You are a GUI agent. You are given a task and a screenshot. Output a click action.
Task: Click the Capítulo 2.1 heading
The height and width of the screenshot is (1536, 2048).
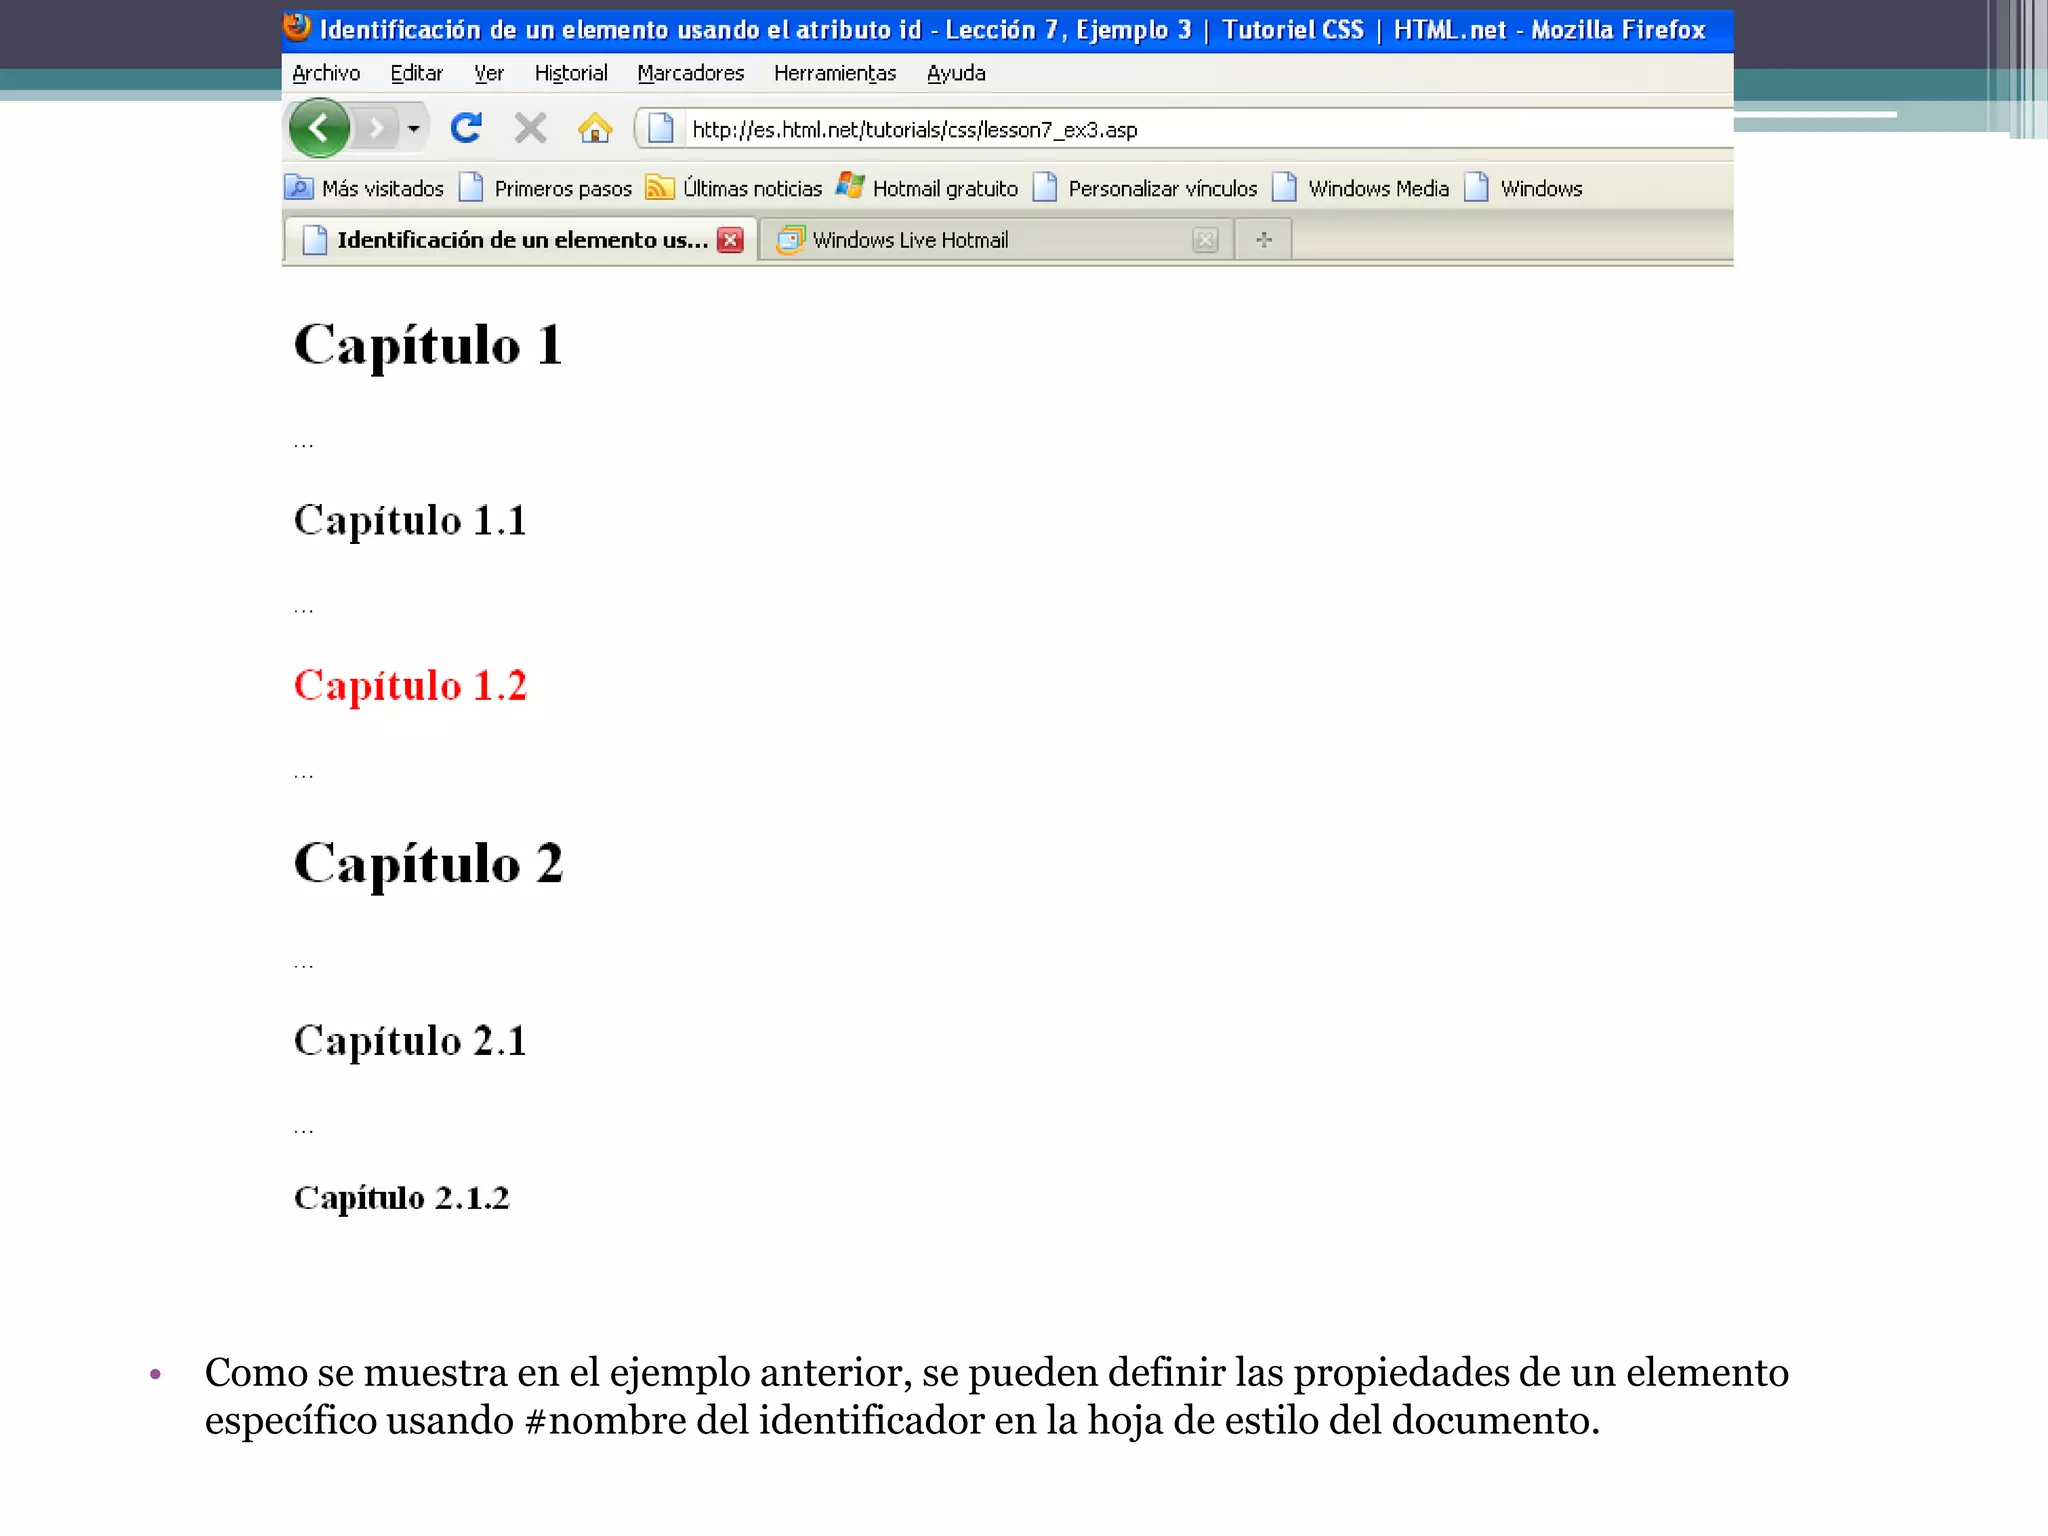410,1041
